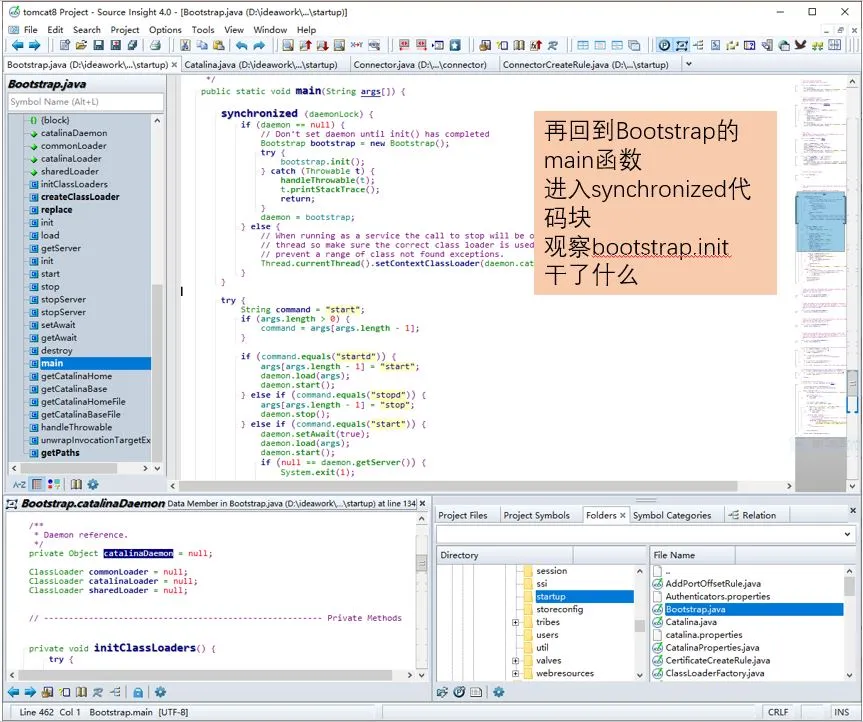Click the Symbol Name search field
Viewport: 863px width, 722px height.
[86, 102]
